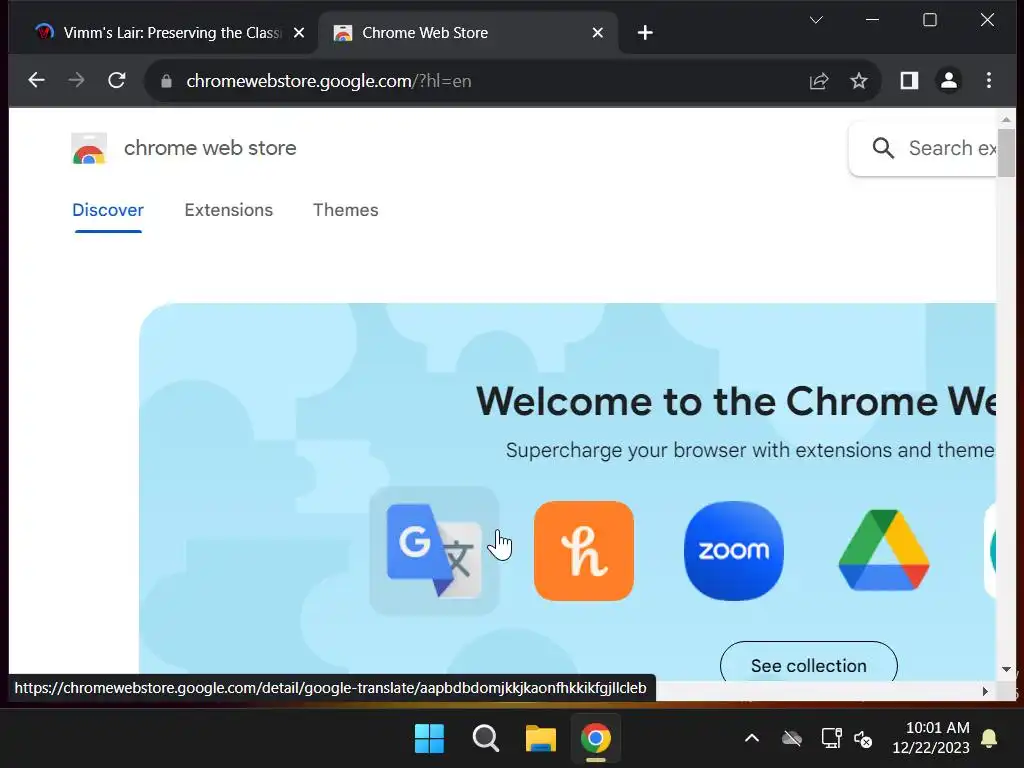Go forward with the forward arrow

pos(76,80)
